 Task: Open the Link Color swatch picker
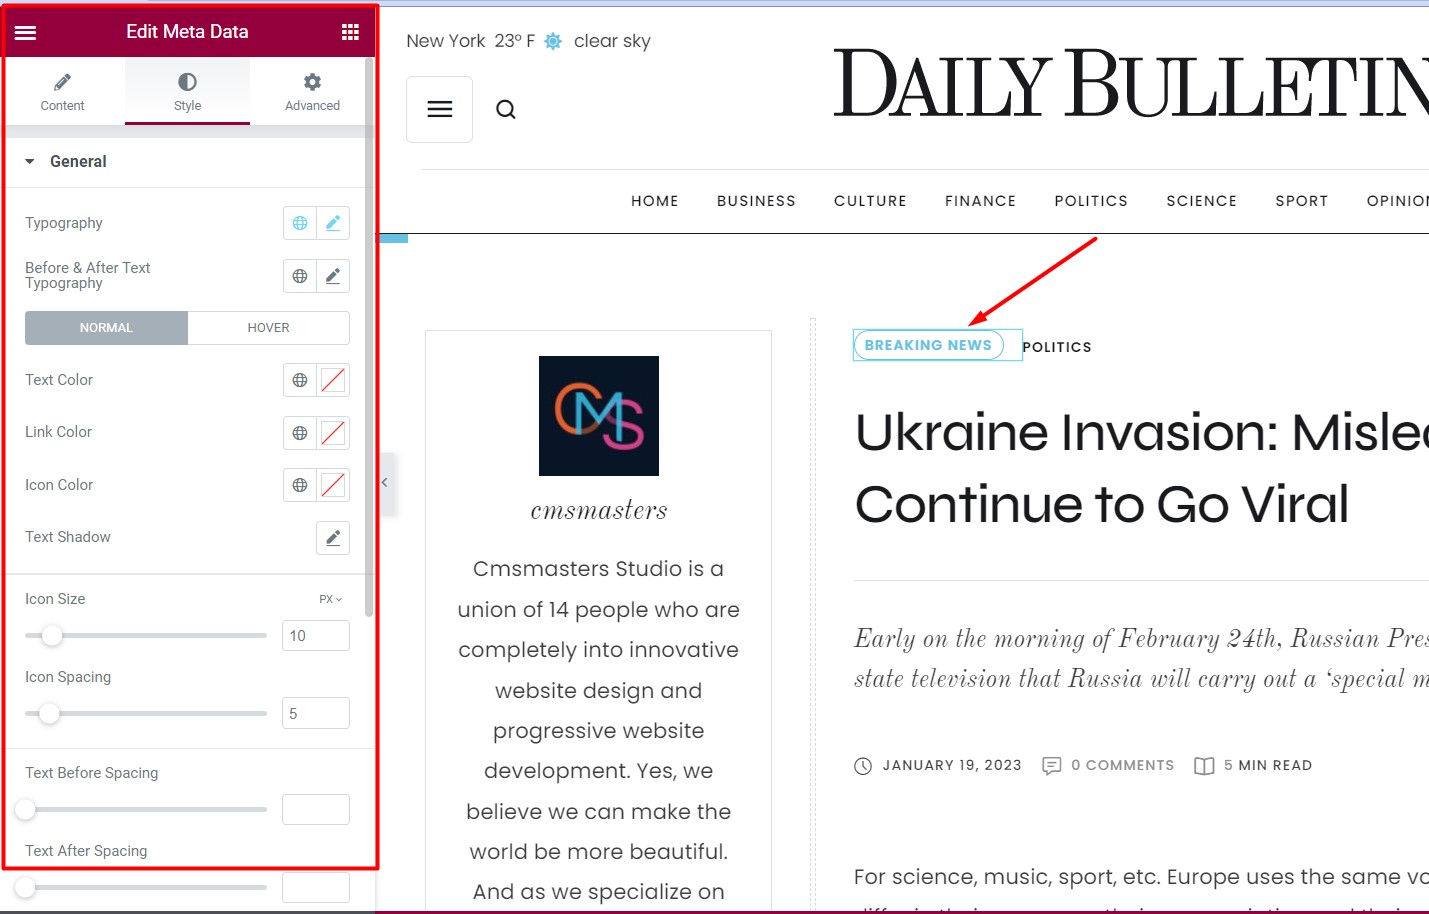coord(333,433)
